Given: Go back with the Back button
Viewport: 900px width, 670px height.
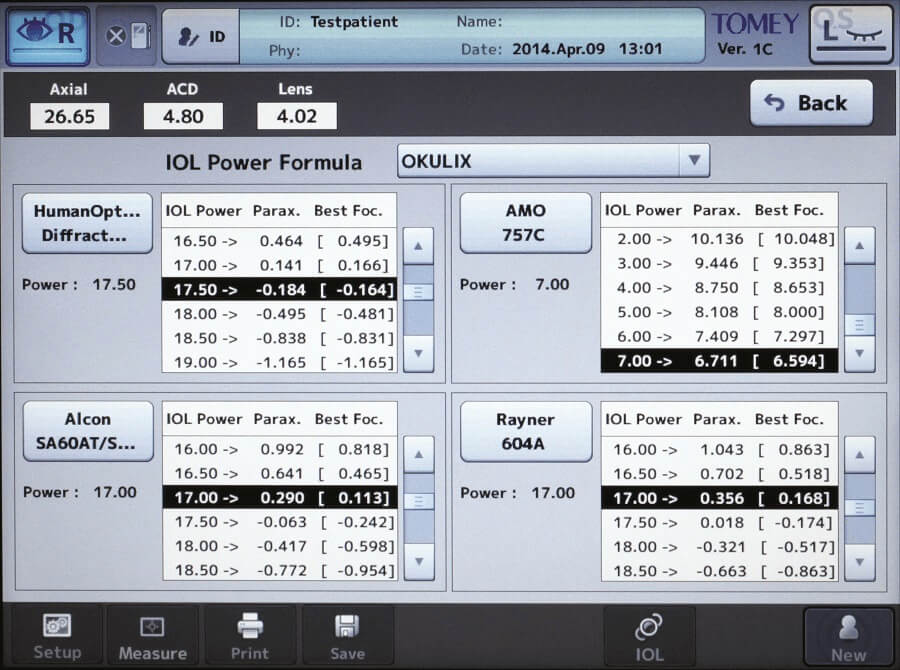Looking at the screenshot, I should pos(811,103).
